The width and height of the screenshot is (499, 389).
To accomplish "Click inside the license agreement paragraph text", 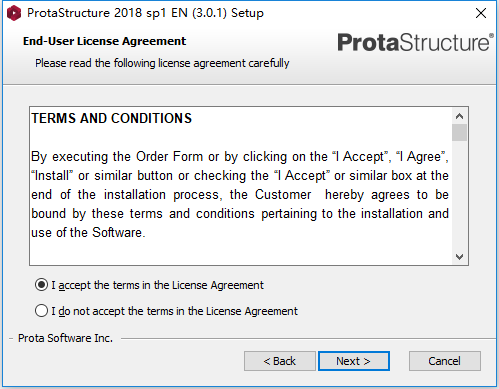I will [240, 195].
